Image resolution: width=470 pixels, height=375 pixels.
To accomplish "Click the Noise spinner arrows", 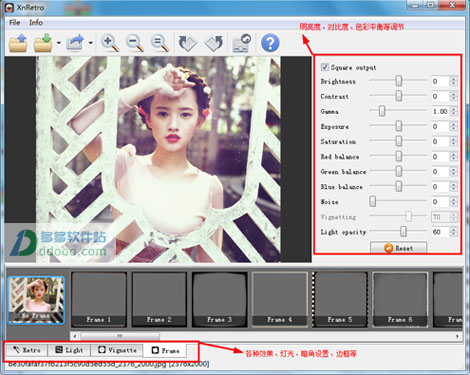I will pos(453,202).
